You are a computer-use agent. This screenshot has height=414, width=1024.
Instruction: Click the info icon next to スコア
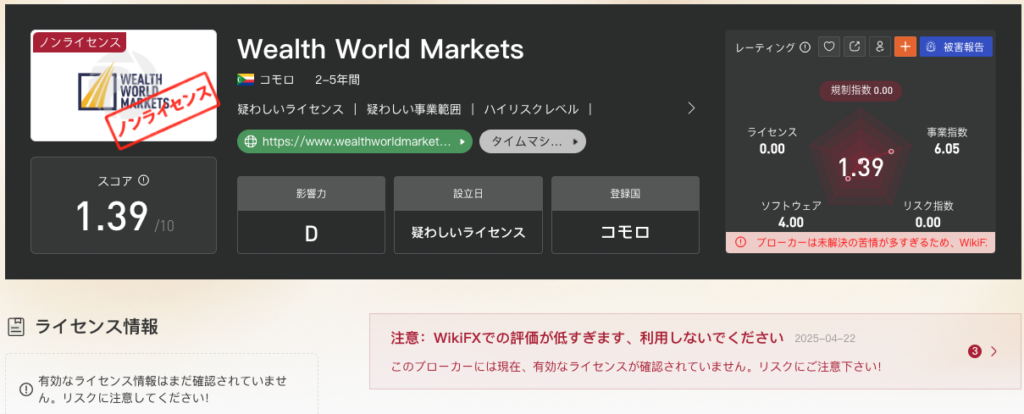(x=144, y=180)
